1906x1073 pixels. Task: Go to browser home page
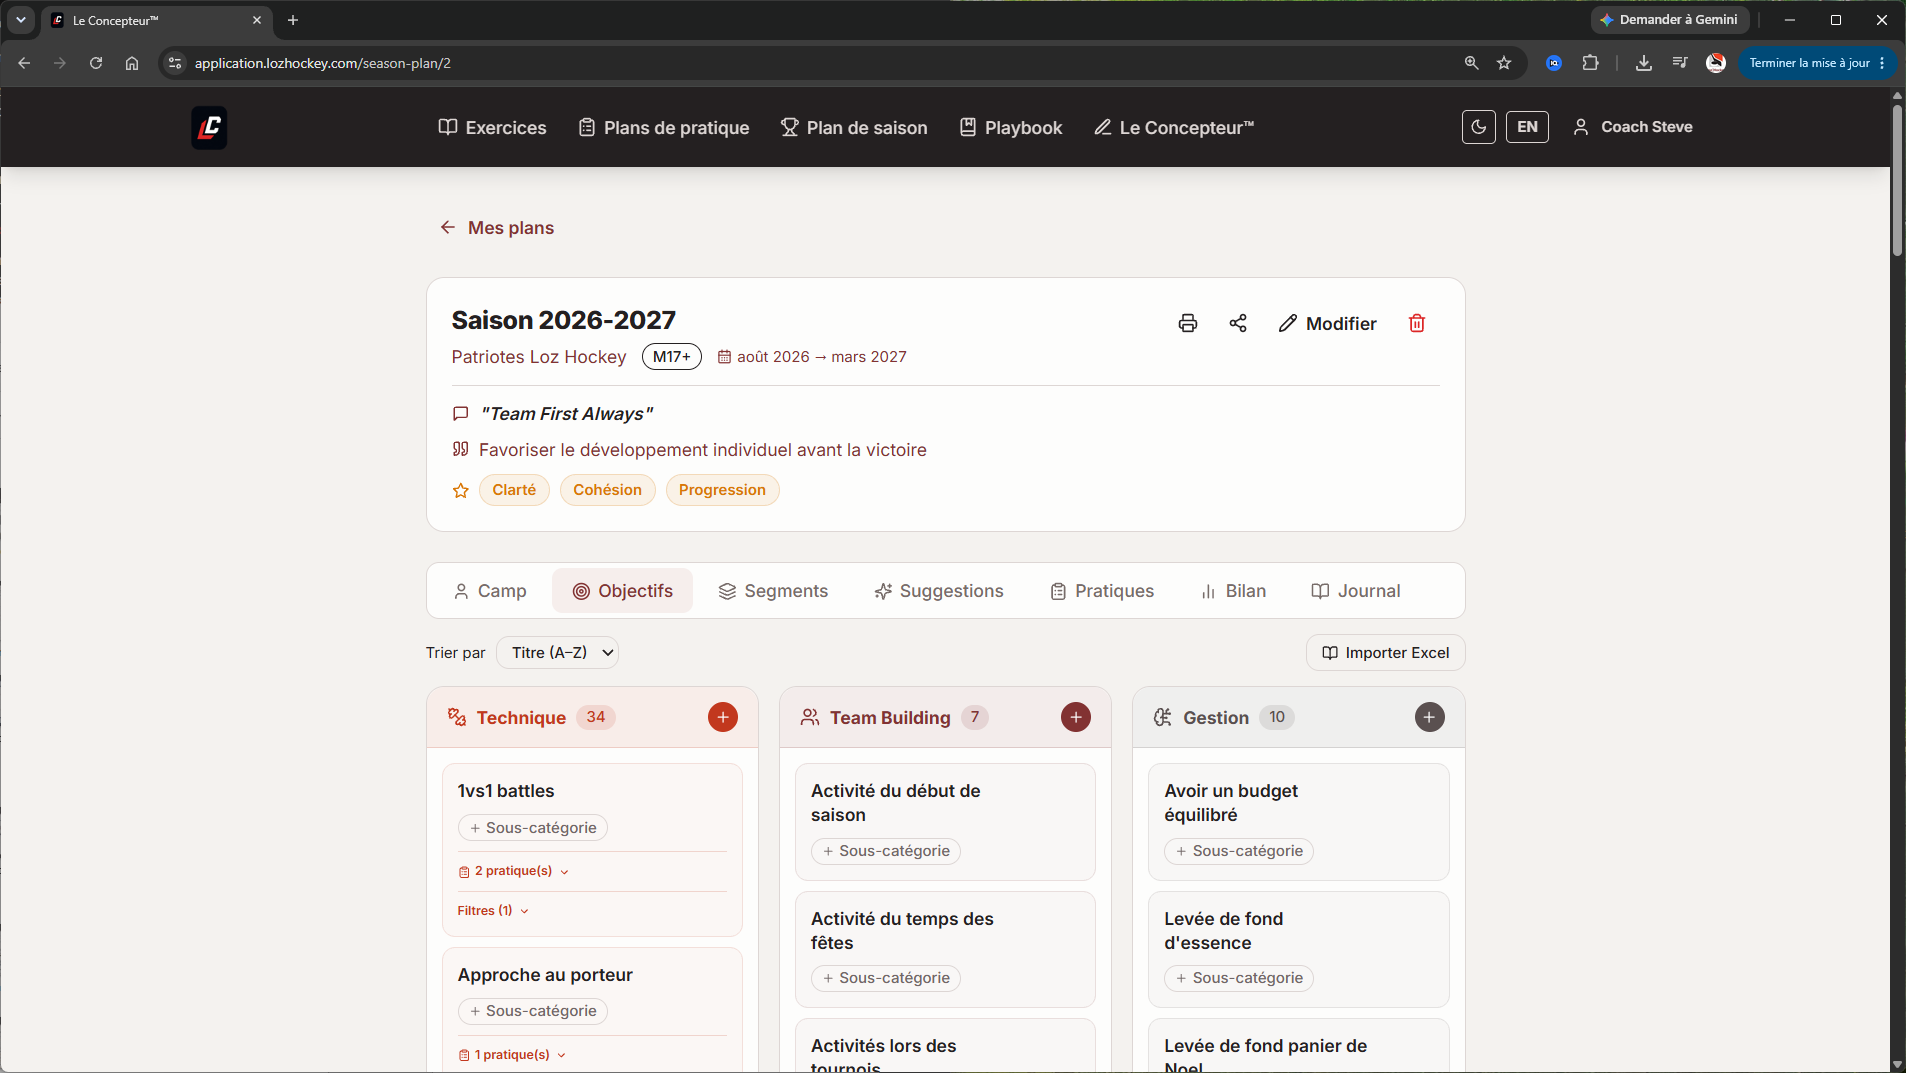[x=132, y=63]
